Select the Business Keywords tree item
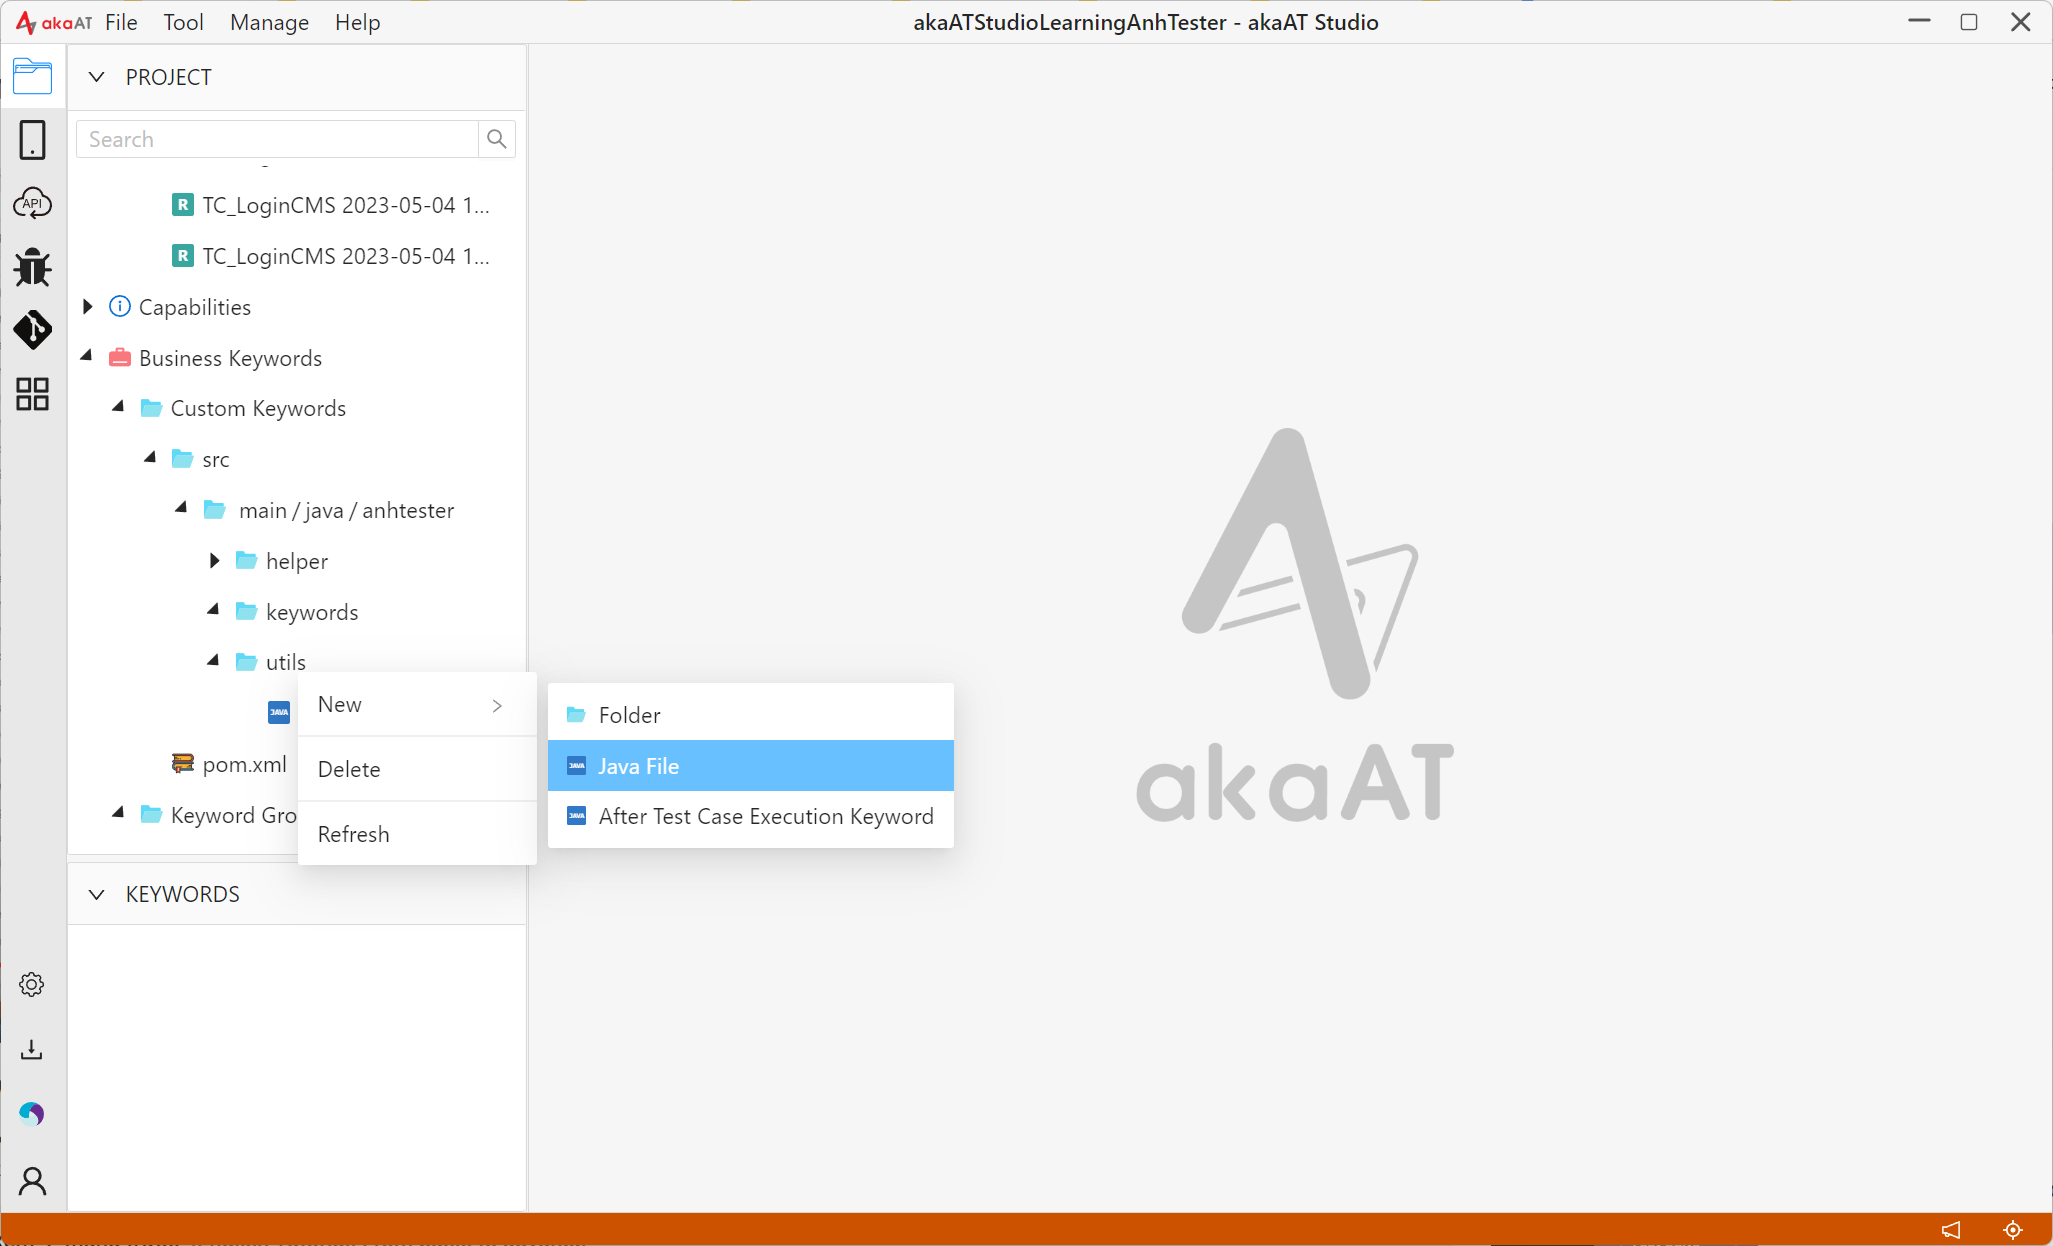The height and width of the screenshot is (1246, 2053). [x=230, y=358]
